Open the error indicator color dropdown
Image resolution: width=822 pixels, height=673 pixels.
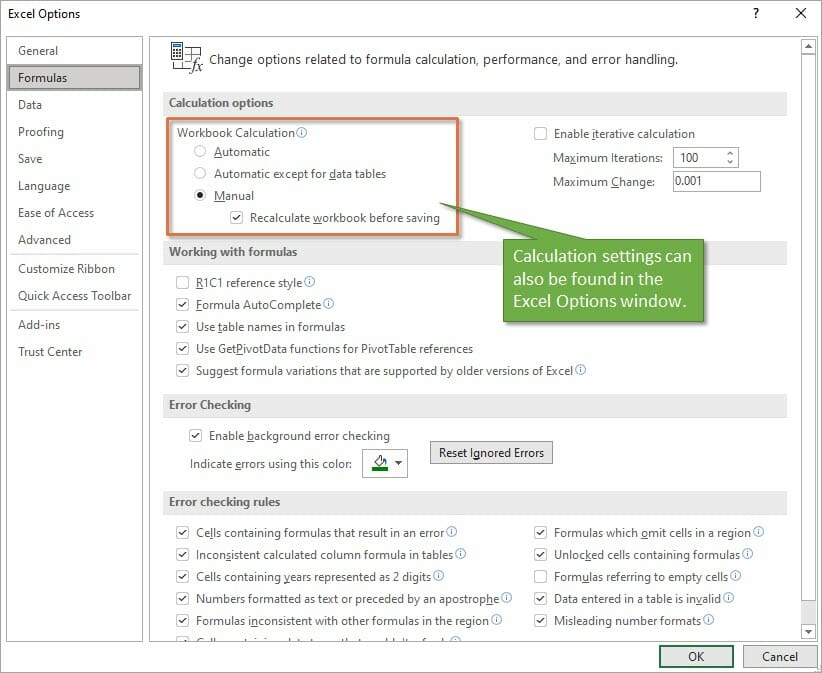pyautogui.click(x=399, y=463)
